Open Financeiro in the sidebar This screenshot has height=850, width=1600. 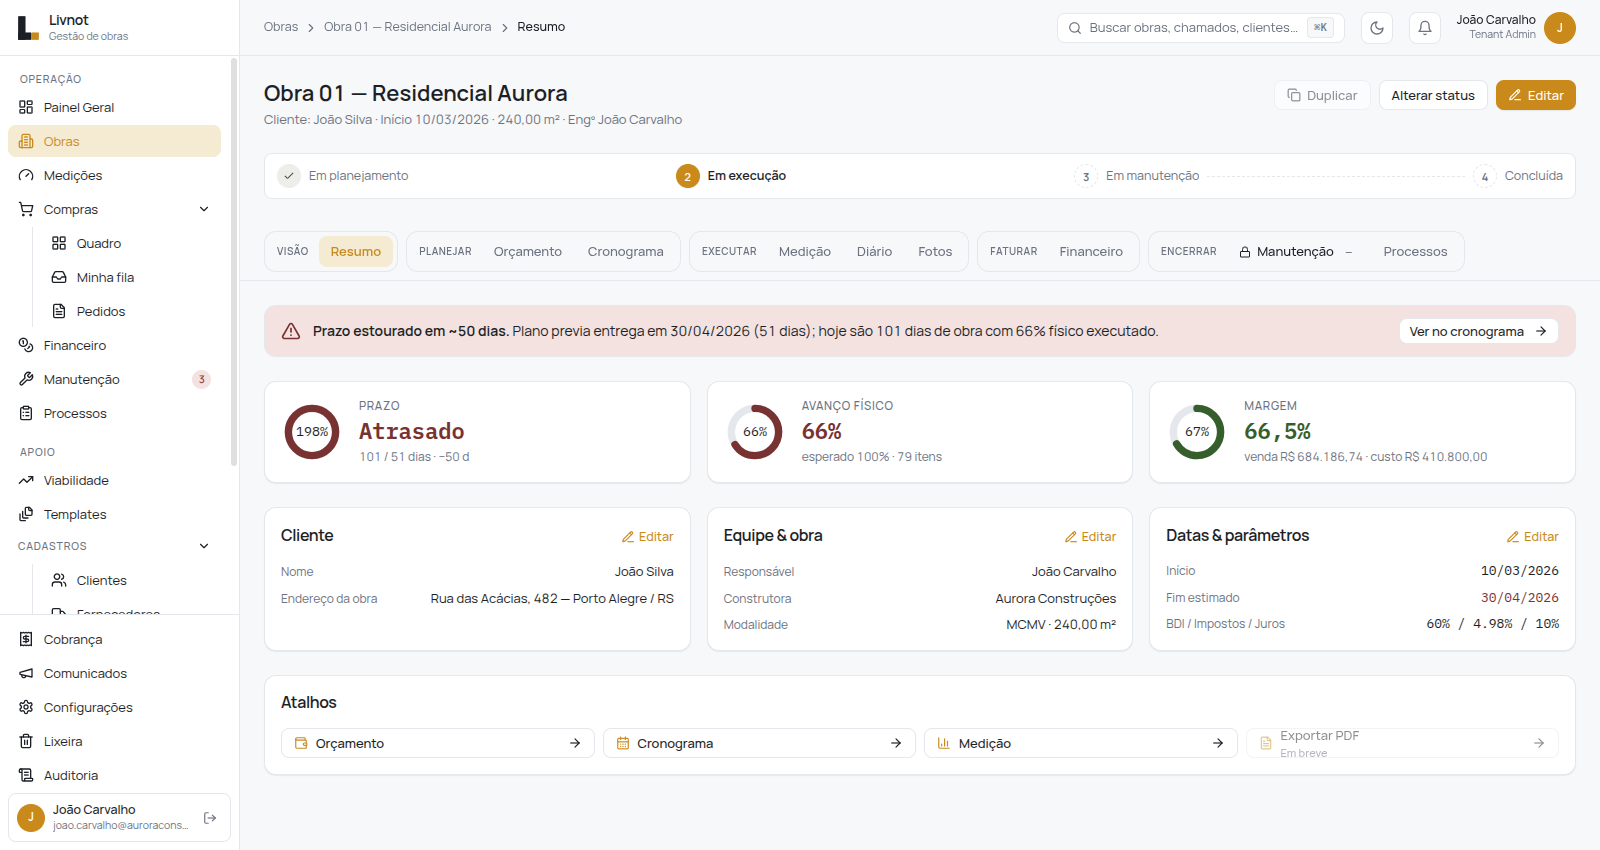(x=114, y=345)
